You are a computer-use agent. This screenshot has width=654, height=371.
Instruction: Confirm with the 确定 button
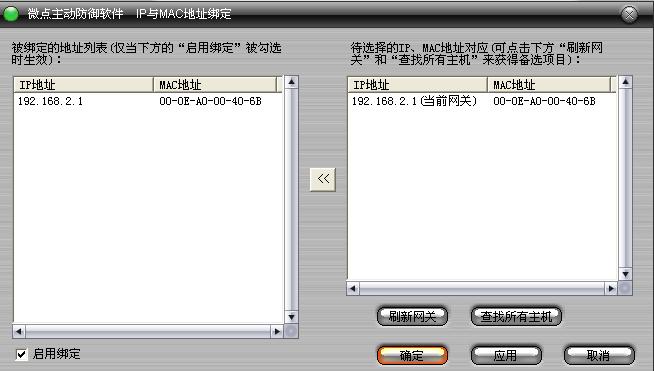click(x=412, y=356)
